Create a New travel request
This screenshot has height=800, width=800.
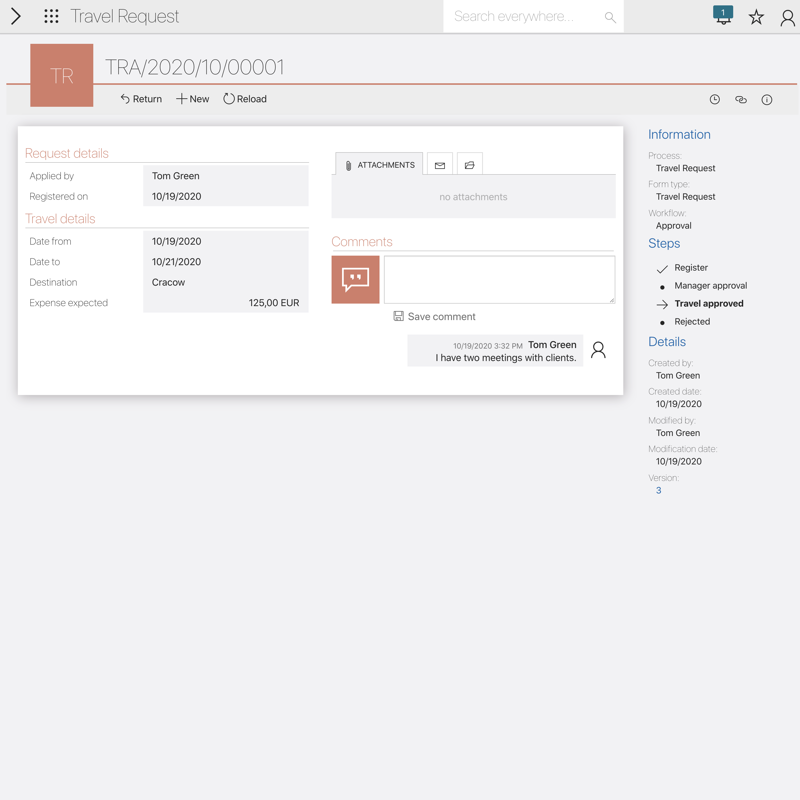tap(193, 99)
